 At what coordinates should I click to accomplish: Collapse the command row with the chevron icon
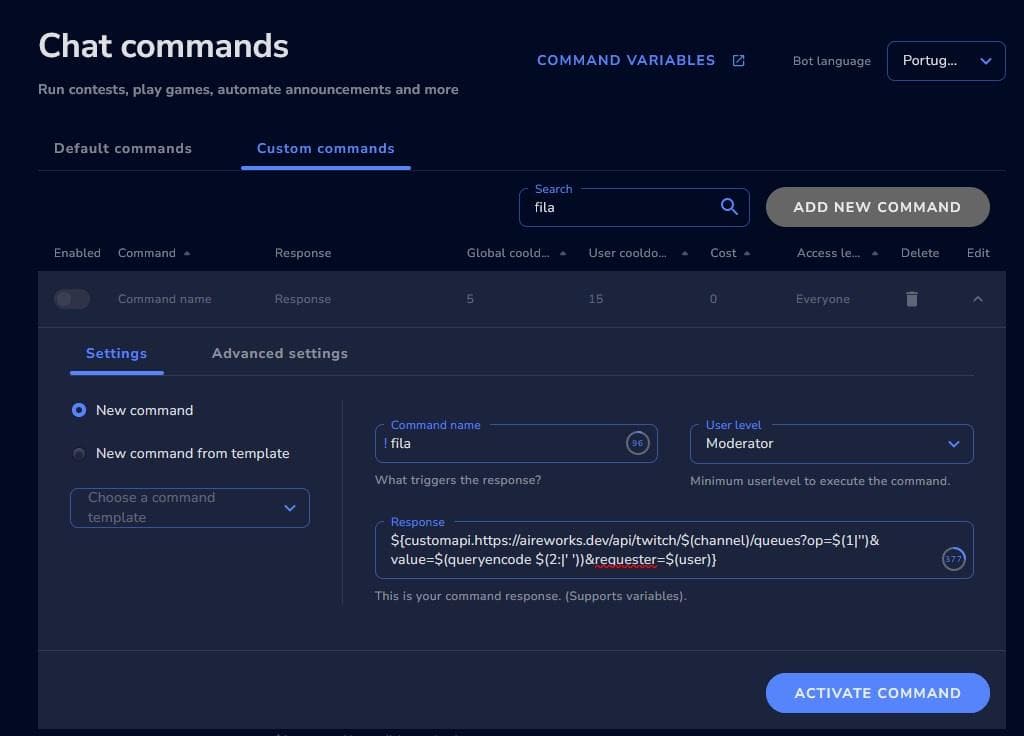[x=977, y=298]
